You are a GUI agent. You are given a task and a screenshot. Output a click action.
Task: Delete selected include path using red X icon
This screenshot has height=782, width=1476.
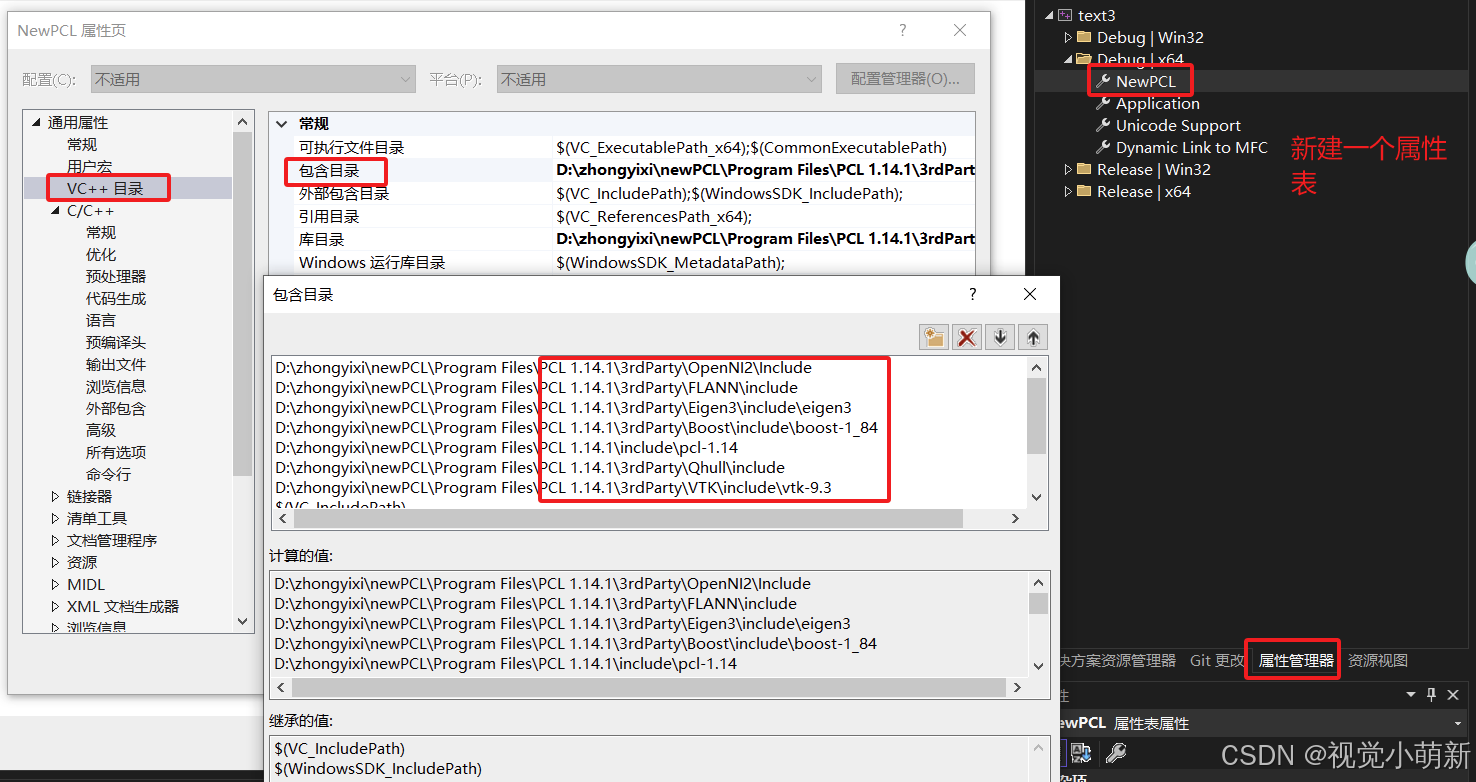(966, 337)
